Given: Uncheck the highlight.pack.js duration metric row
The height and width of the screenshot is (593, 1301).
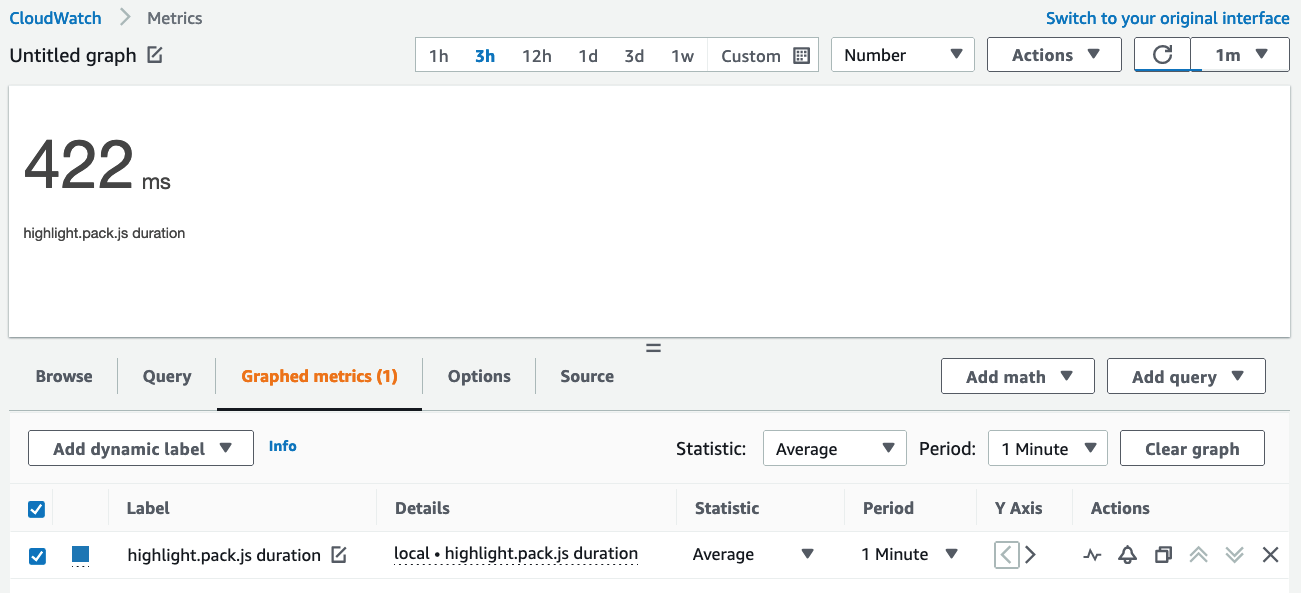Looking at the screenshot, I should (x=37, y=554).
